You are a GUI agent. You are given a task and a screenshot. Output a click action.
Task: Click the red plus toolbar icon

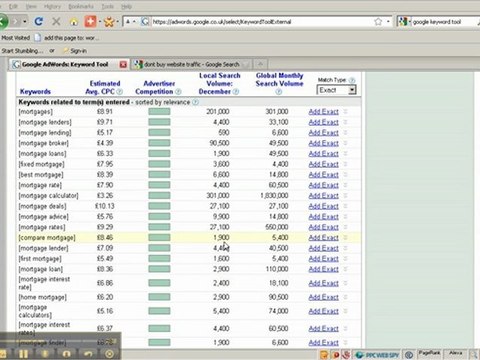[x=90, y=22]
